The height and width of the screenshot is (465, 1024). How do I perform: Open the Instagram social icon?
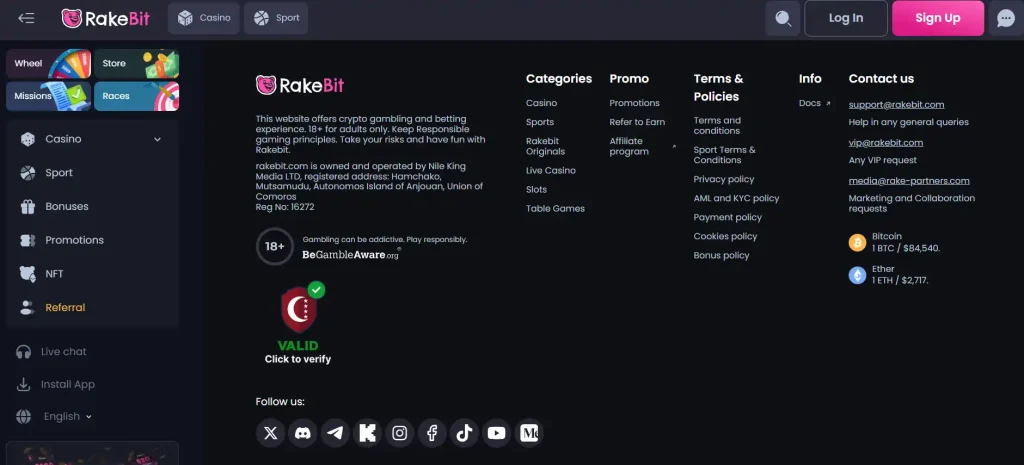[400, 433]
